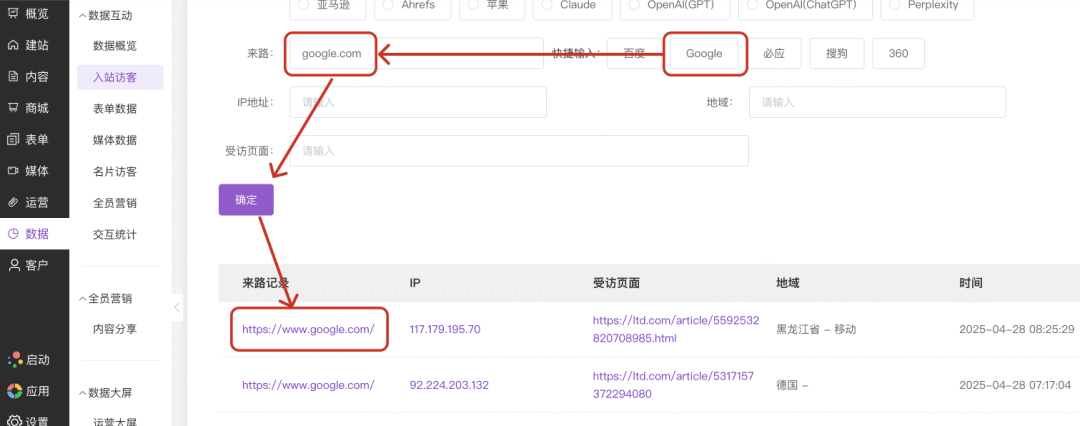Image resolution: width=1080 pixels, height=426 pixels.
Task: Select the OpenAI(GPT) radio option
Action: coord(675,6)
